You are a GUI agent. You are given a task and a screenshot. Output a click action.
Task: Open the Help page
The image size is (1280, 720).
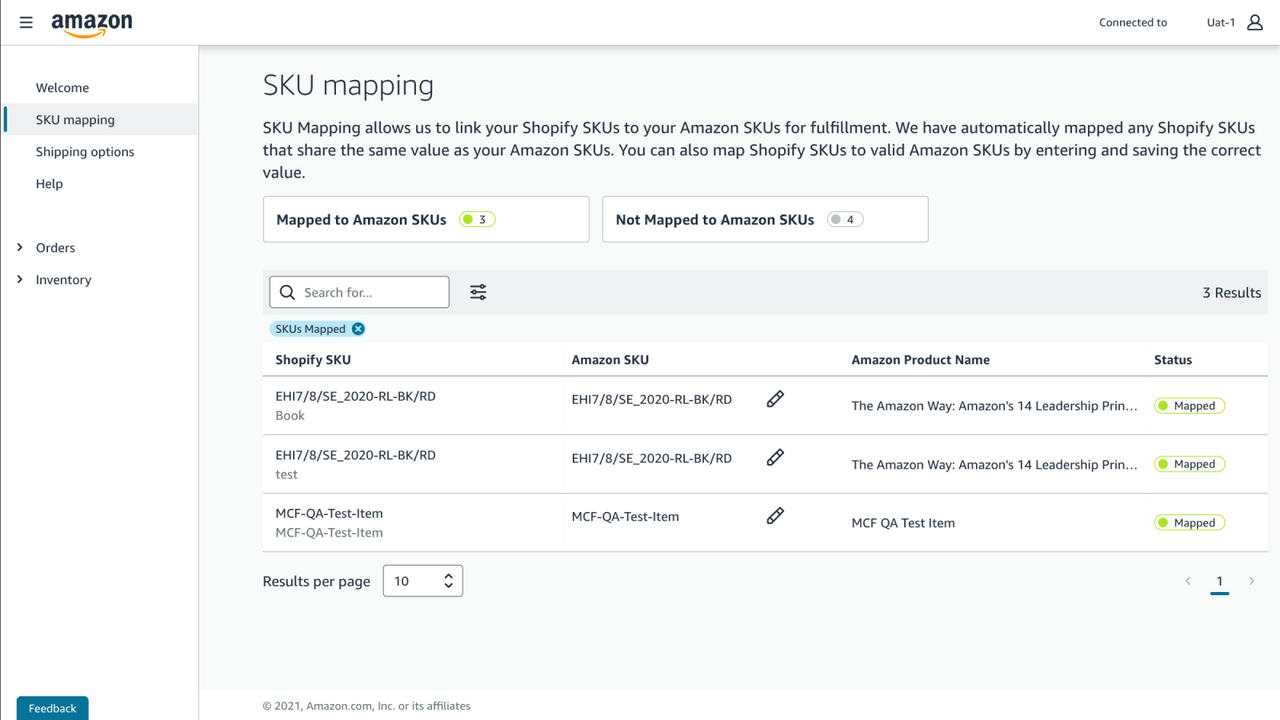[x=49, y=183]
